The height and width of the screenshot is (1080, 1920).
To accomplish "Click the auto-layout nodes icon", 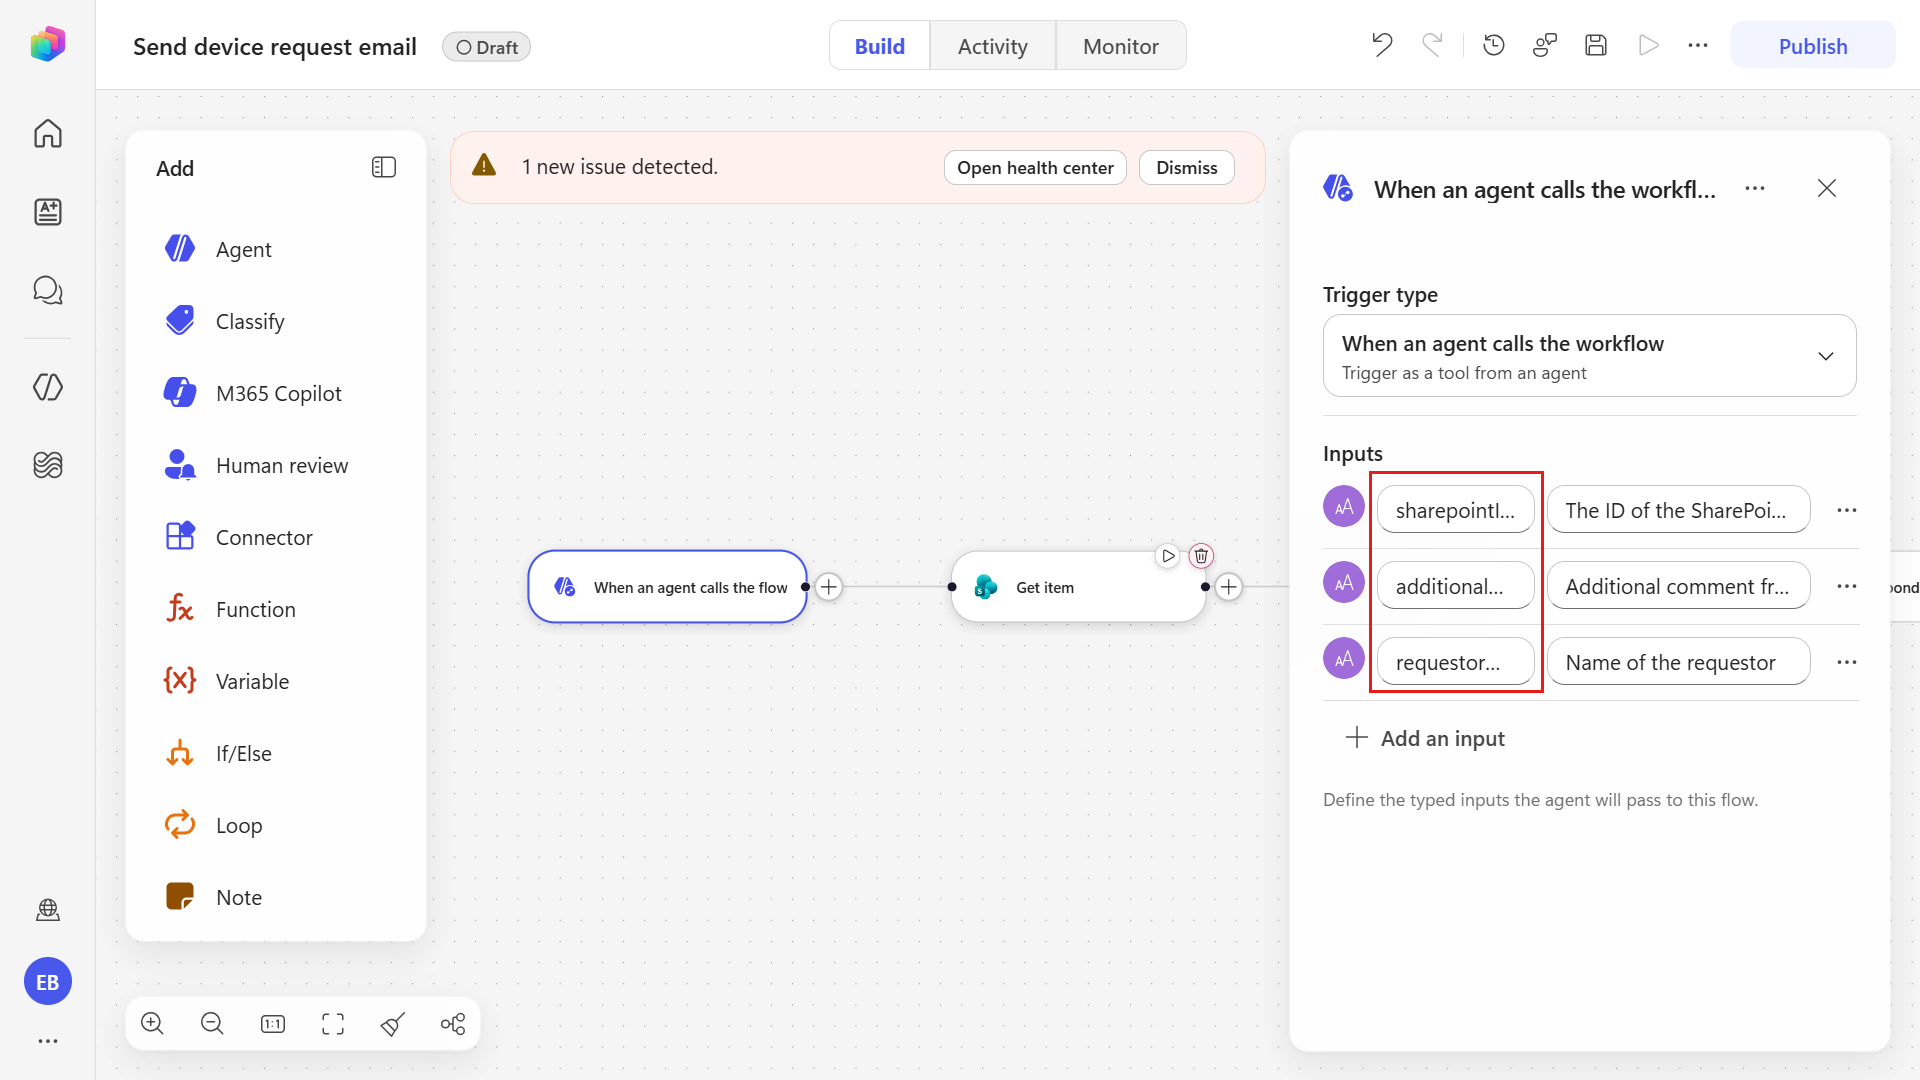I will pos(453,1023).
